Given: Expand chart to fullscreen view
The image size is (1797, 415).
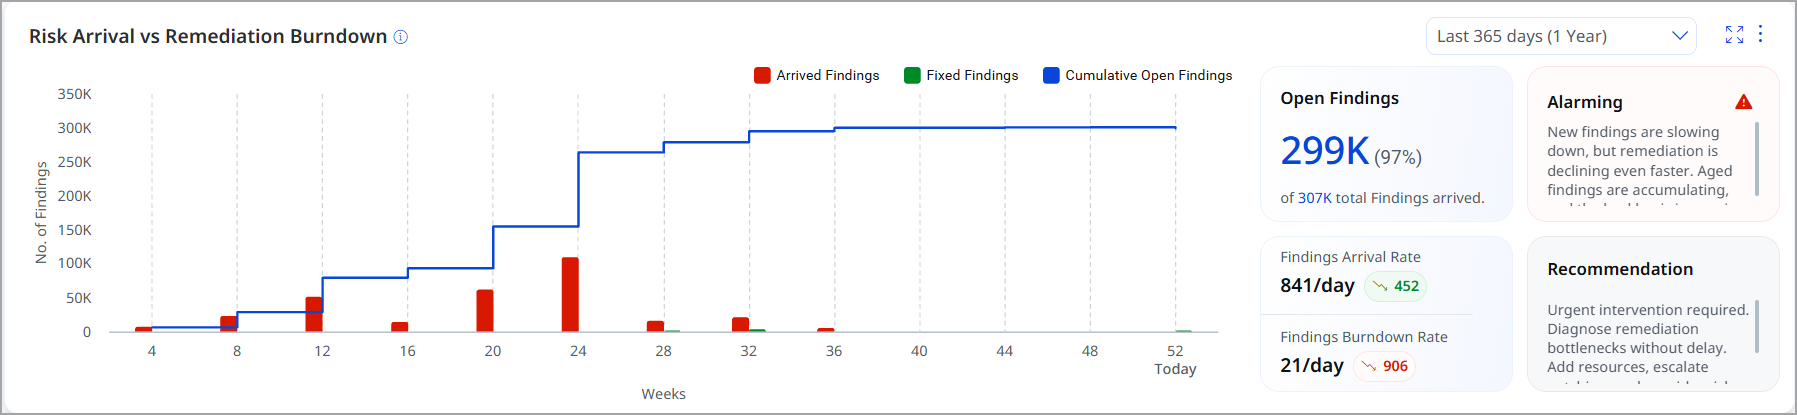Looking at the screenshot, I should coord(1734,35).
